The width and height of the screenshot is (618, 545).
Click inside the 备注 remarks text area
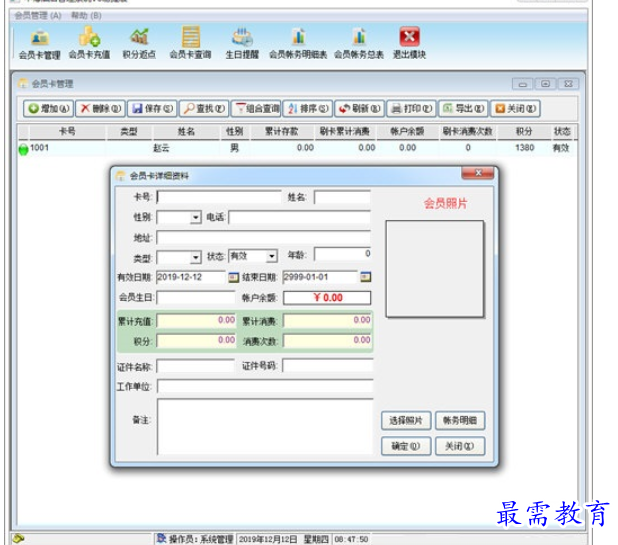(x=264, y=428)
